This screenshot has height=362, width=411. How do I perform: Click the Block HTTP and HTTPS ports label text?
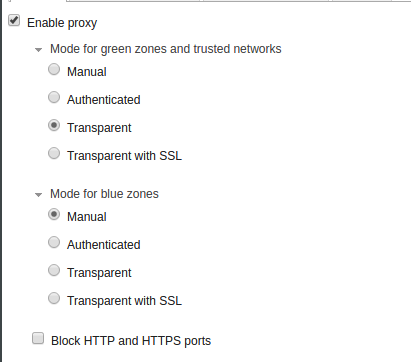click(131, 341)
